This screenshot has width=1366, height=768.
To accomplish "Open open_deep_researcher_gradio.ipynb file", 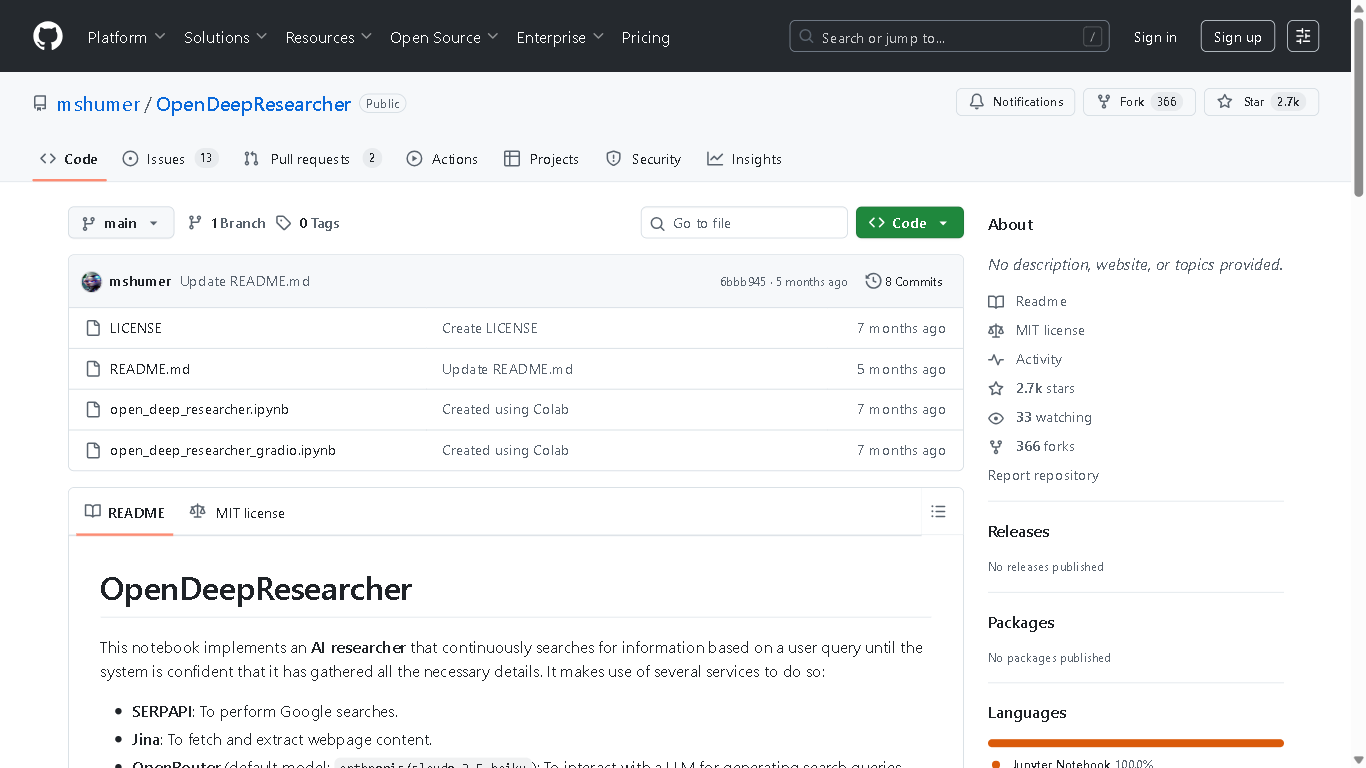I will [x=223, y=450].
